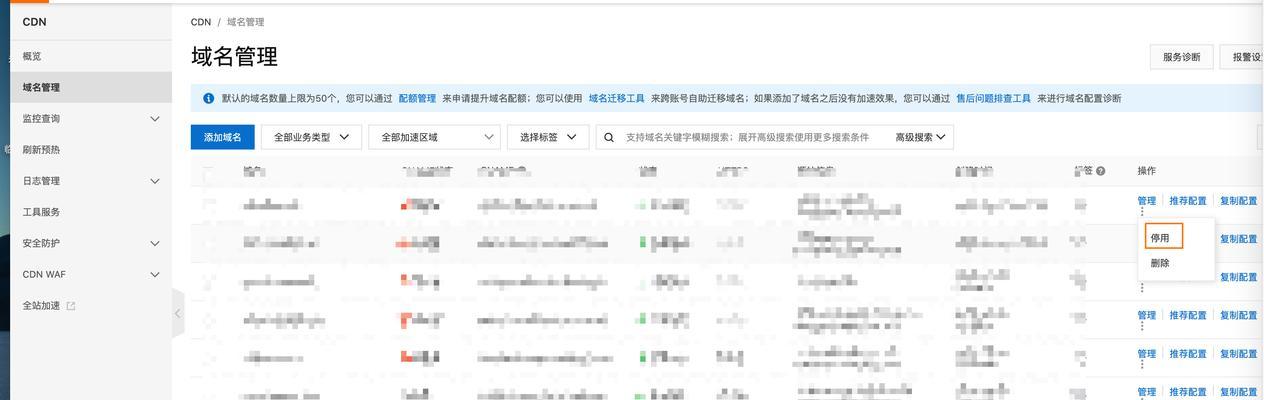Click the more-actions dots in first row
This screenshot has width=1264, height=400.
click(1142, 212)
